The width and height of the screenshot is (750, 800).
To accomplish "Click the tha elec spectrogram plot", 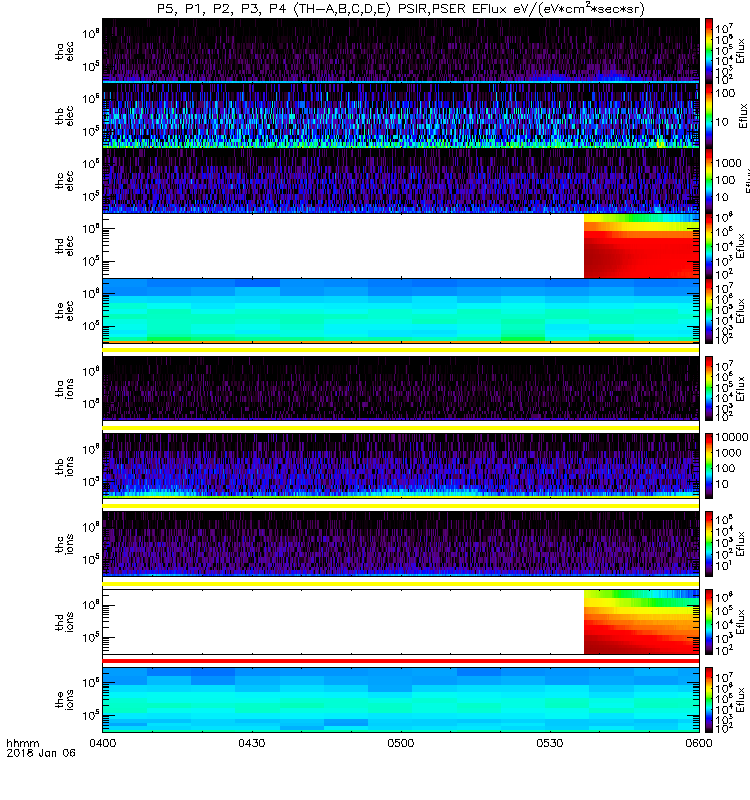I will (401, 51).
